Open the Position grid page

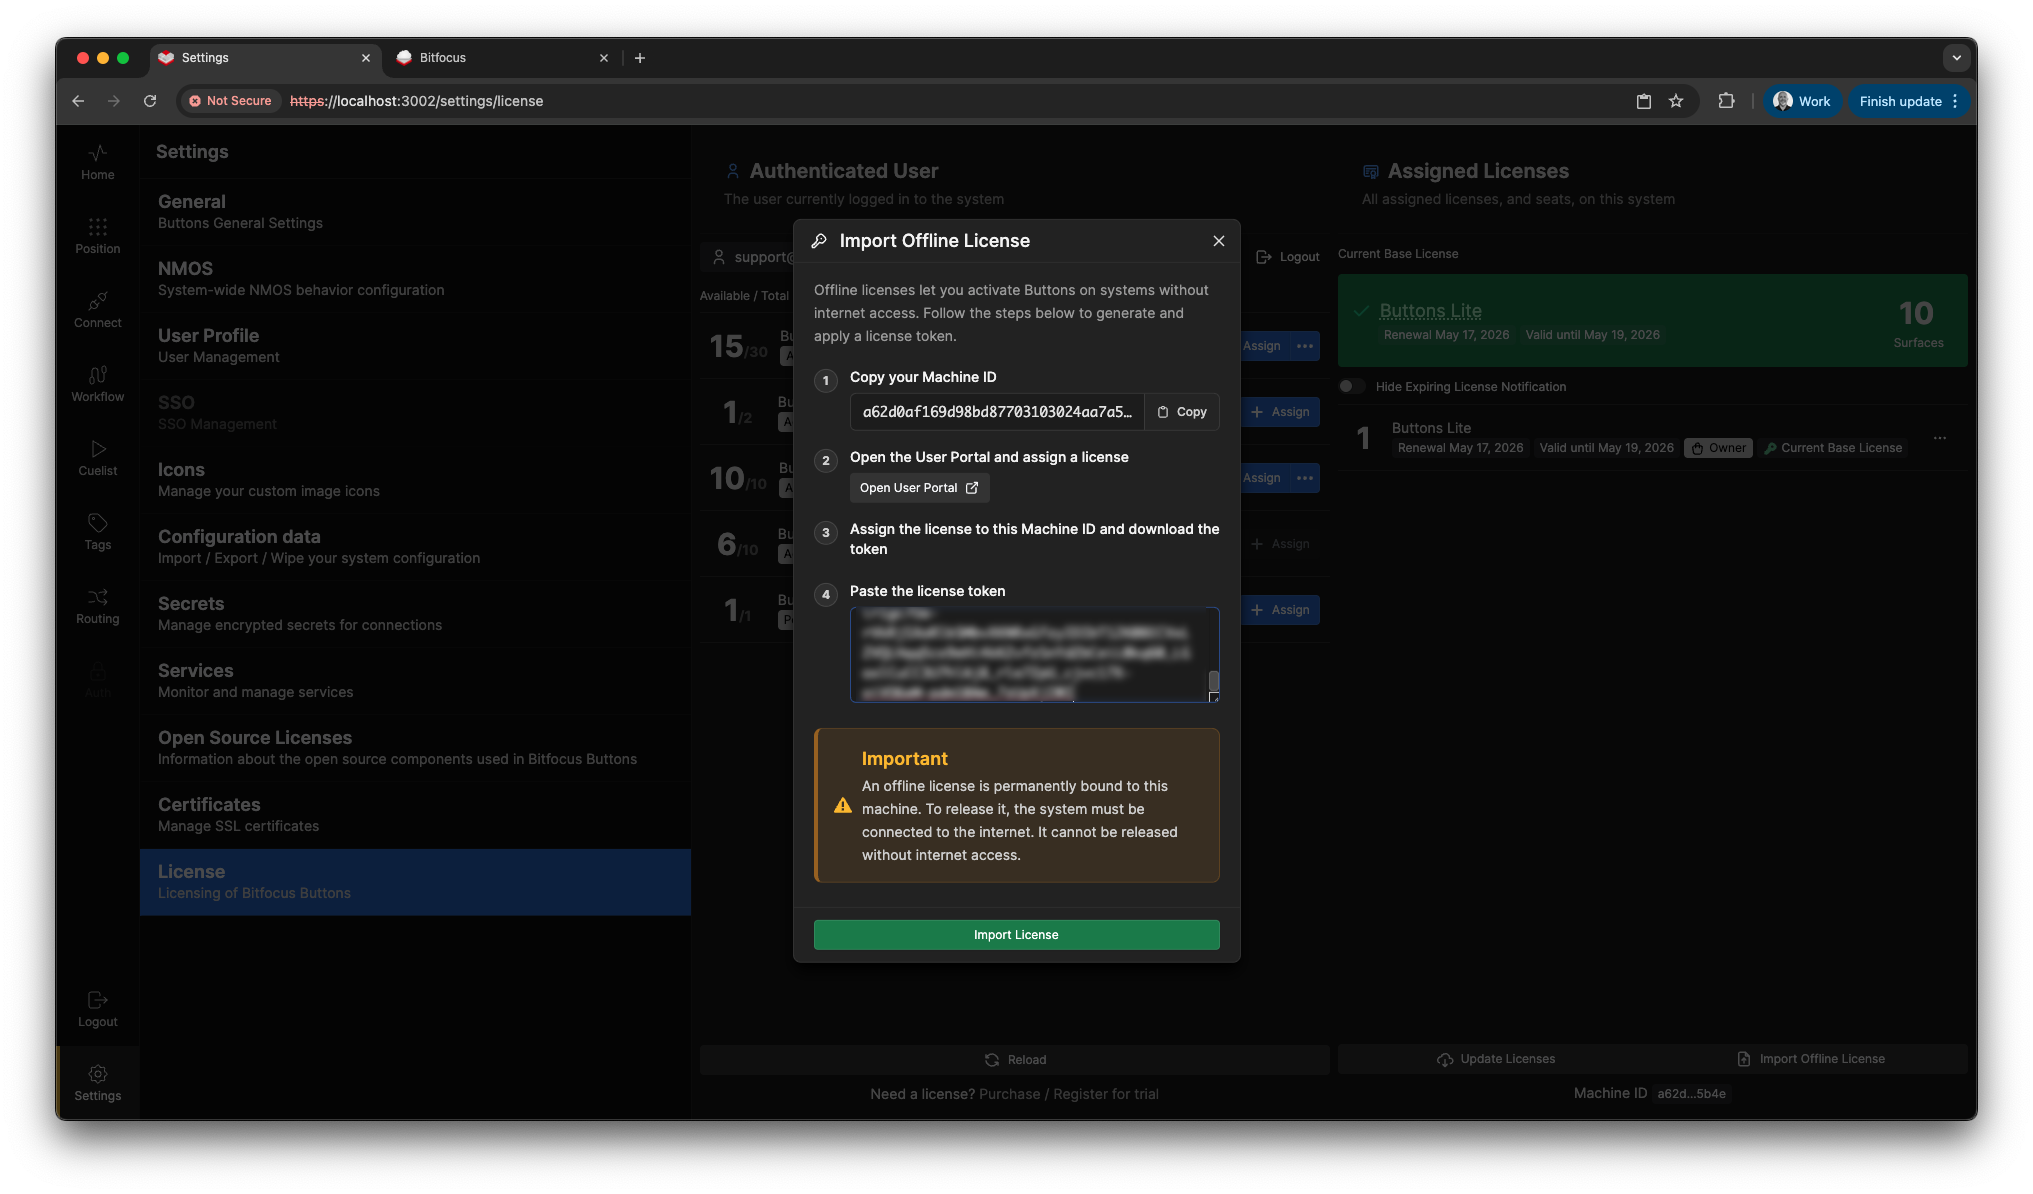(x=97, y=236)
